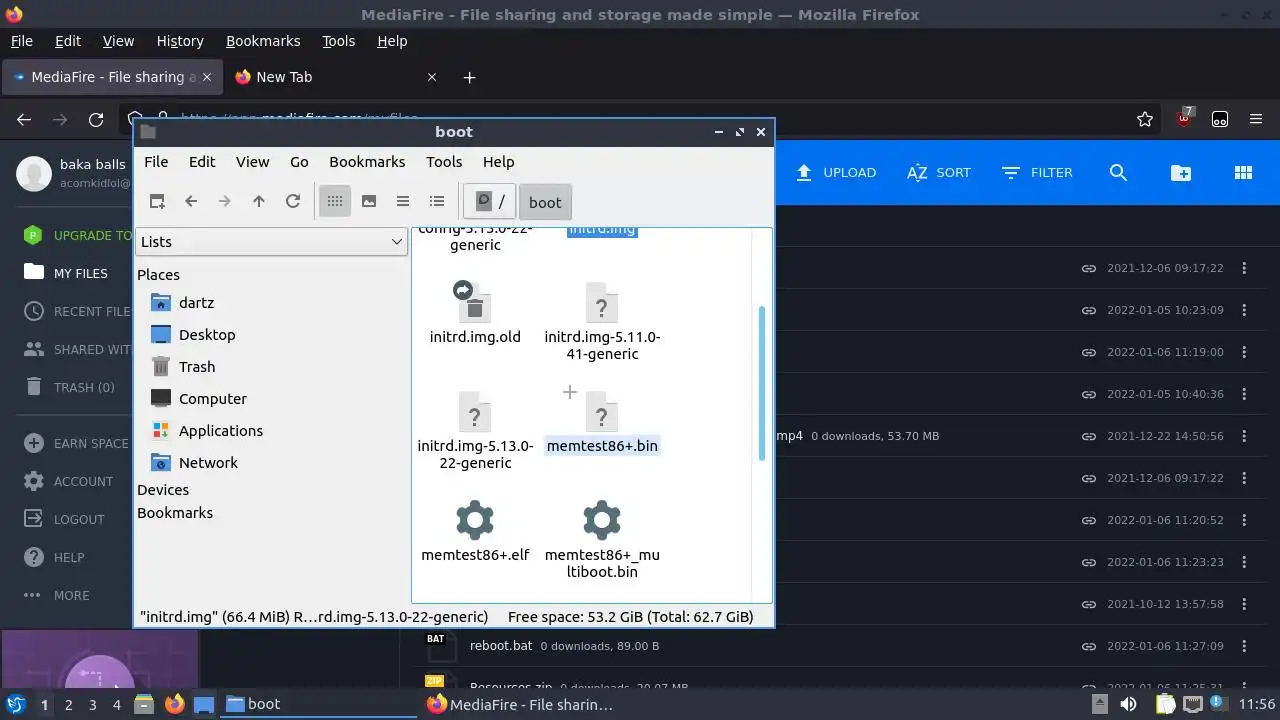Click FILTER in MediaFire toolbar

pyautogui.click(x=1037, y=172)
